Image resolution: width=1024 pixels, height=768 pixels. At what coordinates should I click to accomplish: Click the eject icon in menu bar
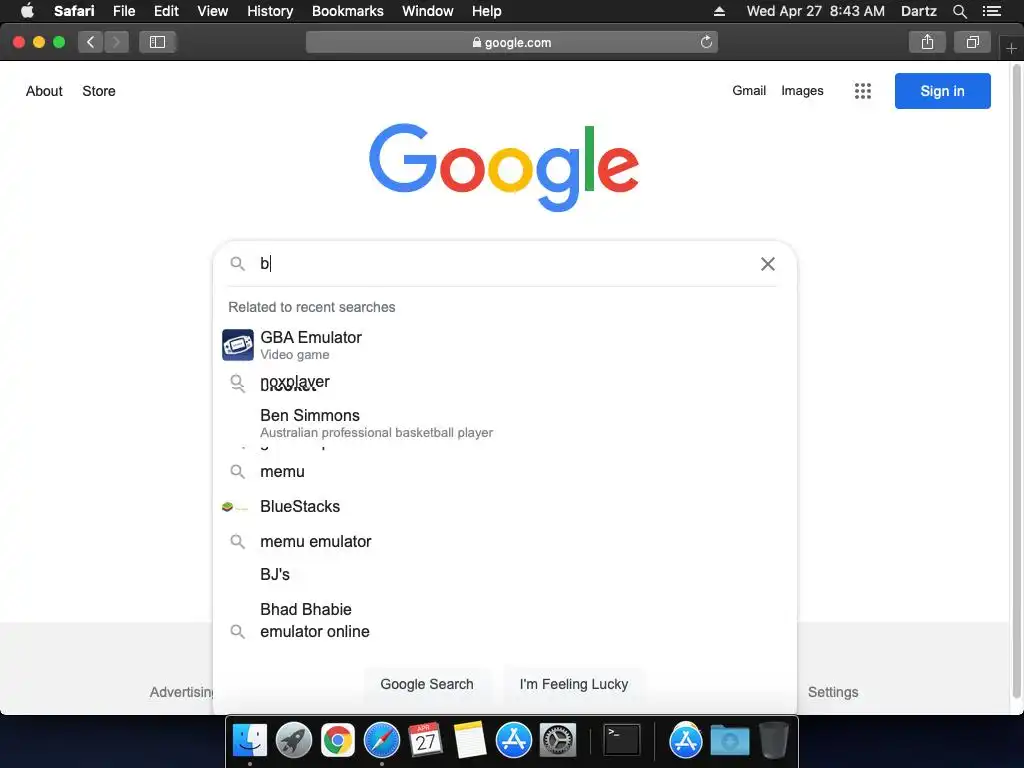pyautogui.click(x=719, y=11)
